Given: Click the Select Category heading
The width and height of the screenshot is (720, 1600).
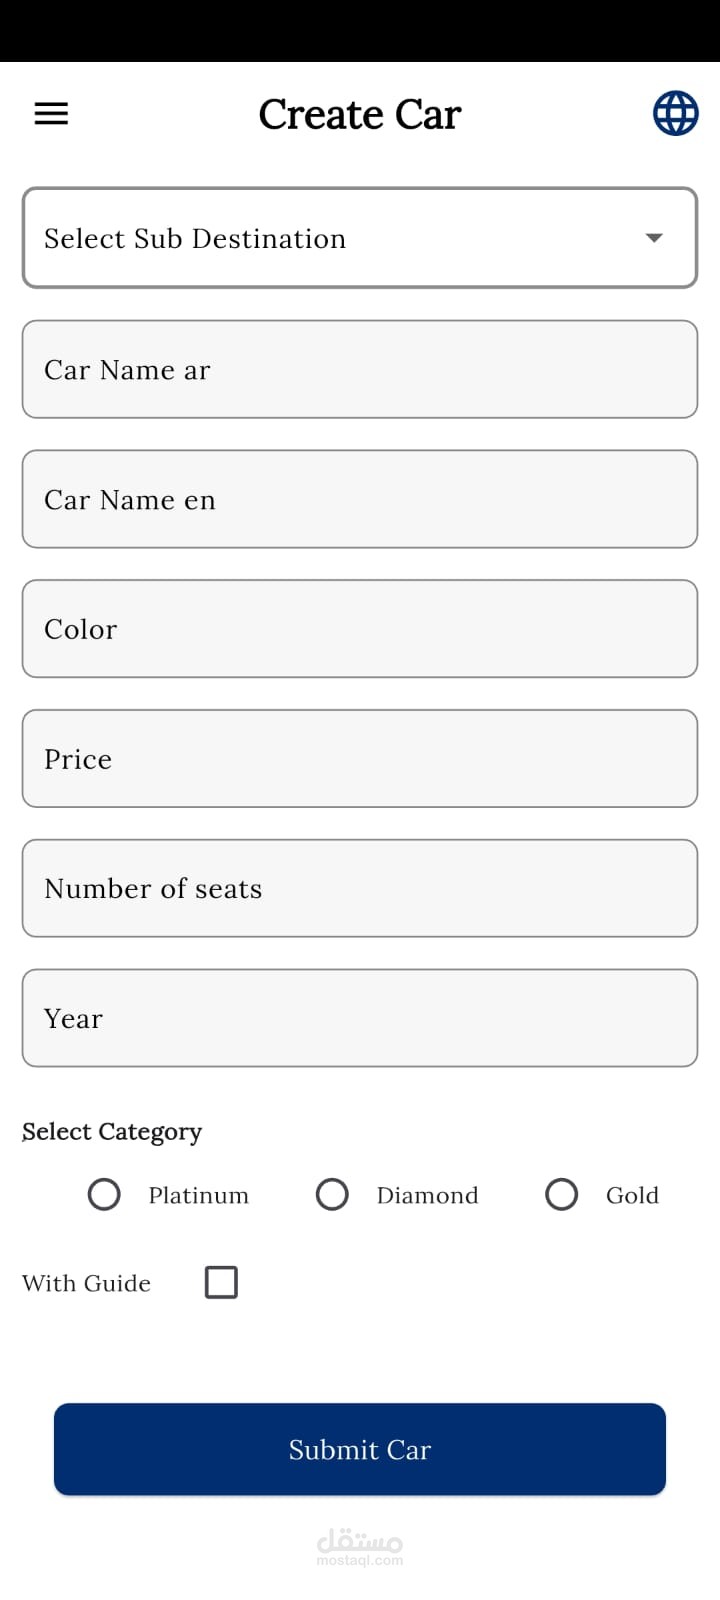Looking at the screenshot, I should pos(112,1131).
